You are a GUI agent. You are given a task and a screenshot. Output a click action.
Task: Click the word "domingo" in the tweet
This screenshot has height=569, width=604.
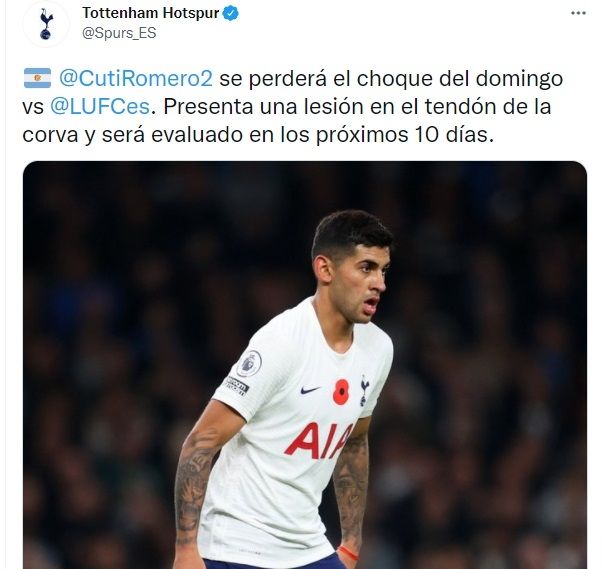coord(519,80)
